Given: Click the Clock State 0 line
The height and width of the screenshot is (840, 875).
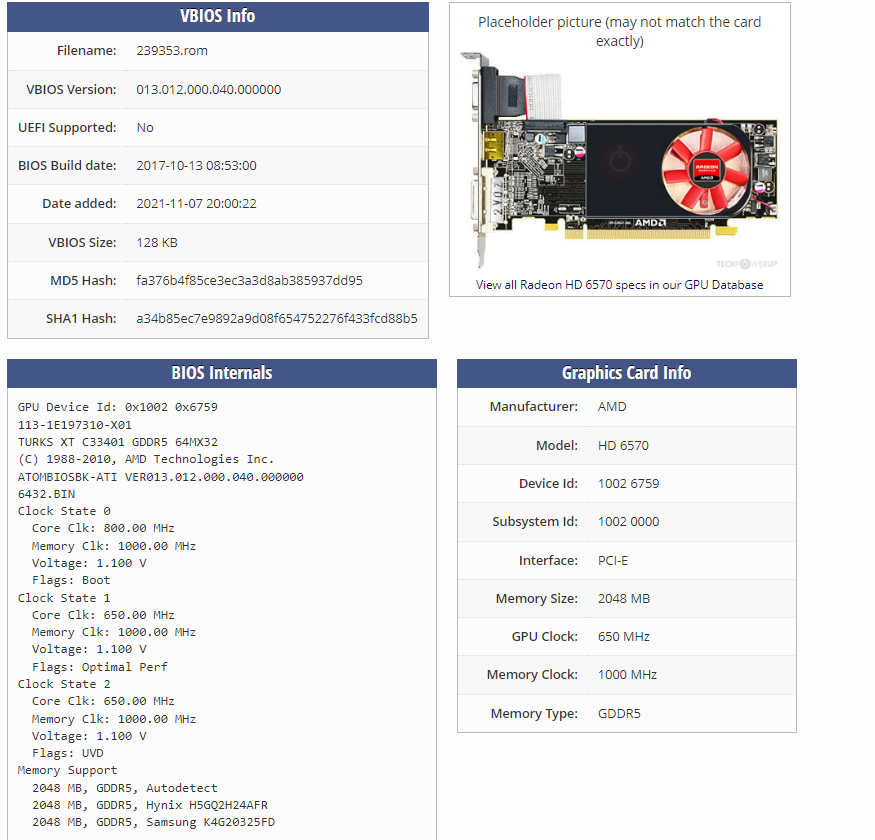Looking at the screenshot, I should click(64, 511).
